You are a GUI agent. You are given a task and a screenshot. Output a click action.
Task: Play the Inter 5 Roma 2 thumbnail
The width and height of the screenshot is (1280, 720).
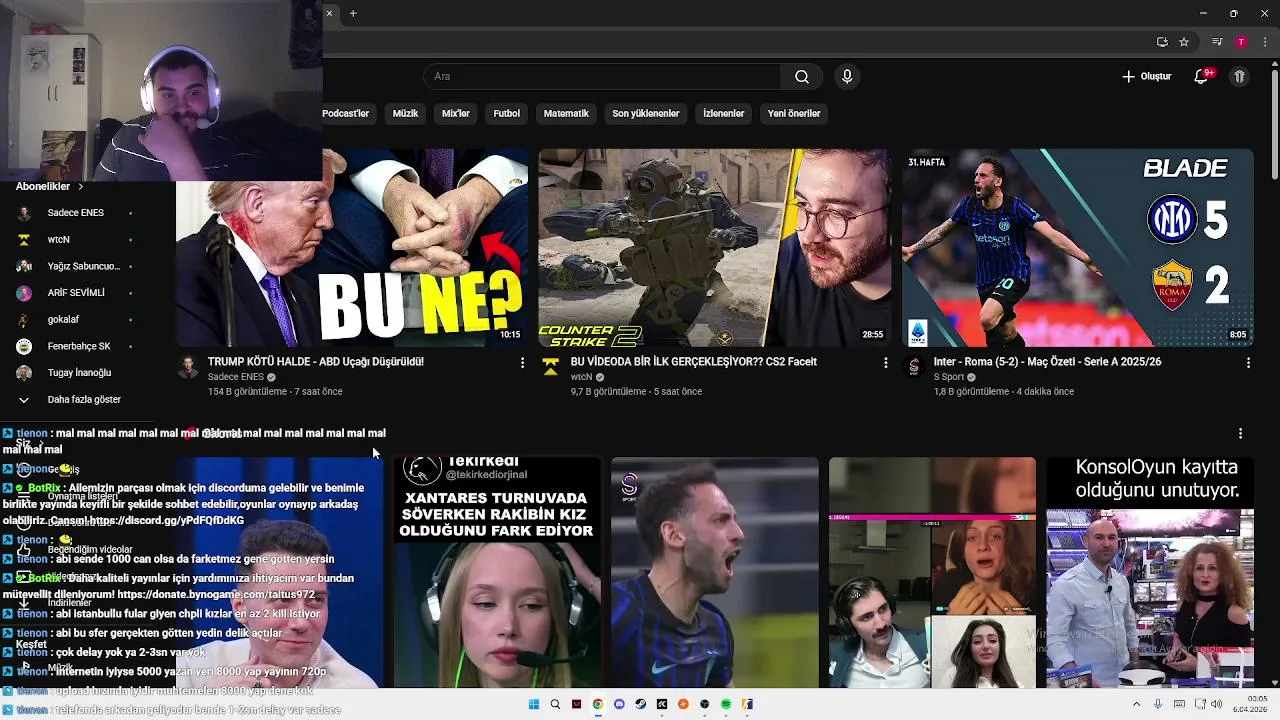point(1077,248)
